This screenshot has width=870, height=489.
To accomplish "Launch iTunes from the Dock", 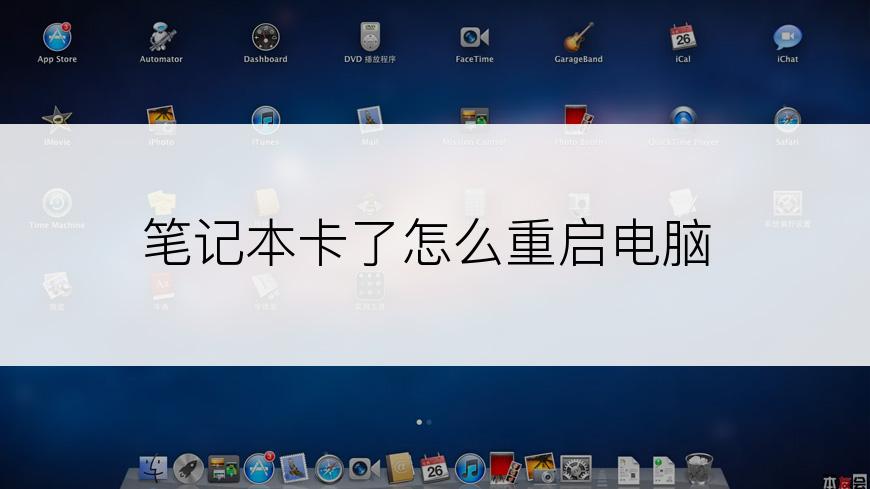I will click(x=470, y=469).
